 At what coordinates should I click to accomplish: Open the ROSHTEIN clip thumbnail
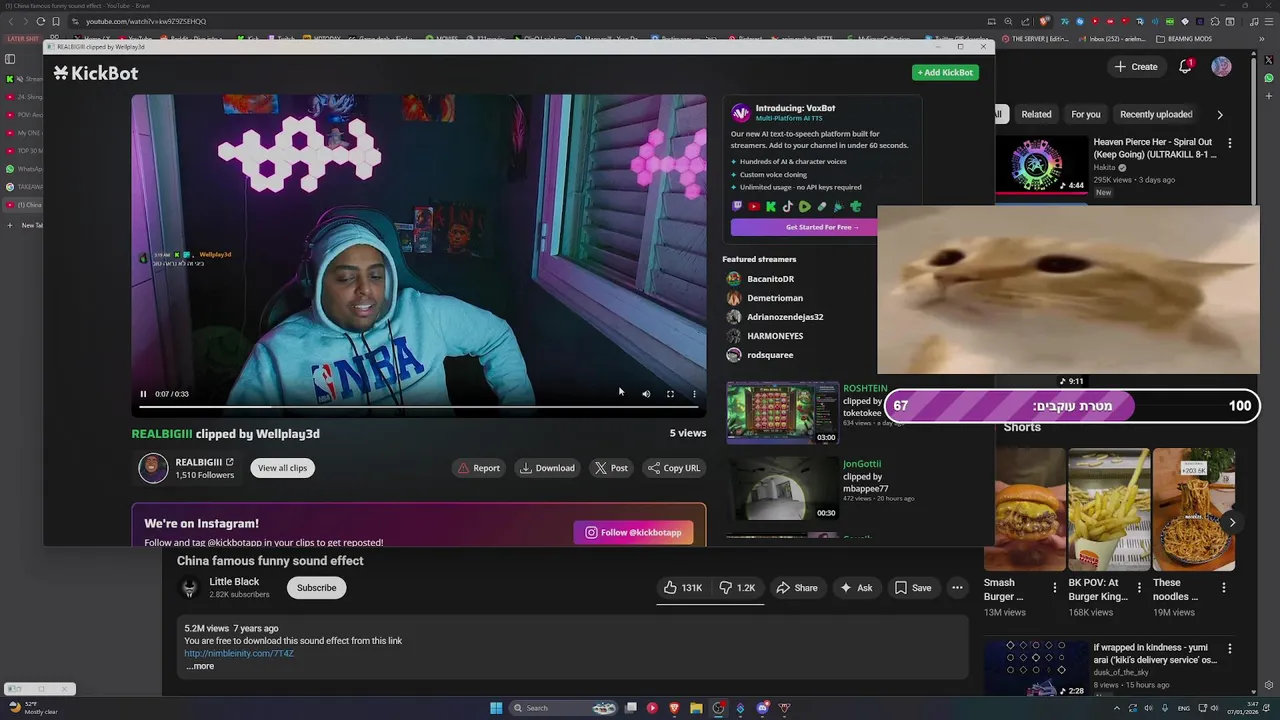(782, 412)
